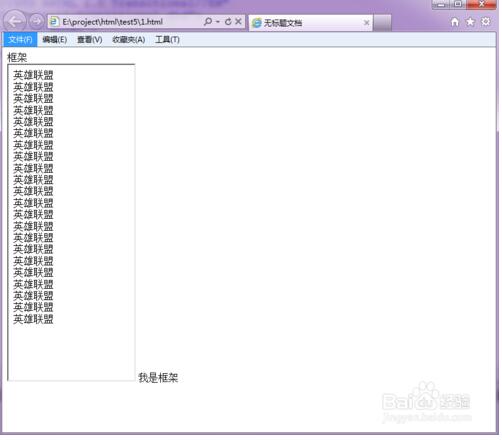The image size is (502, 440).
Task: Open the 文件(F) menu
Action: click(20, 40)
